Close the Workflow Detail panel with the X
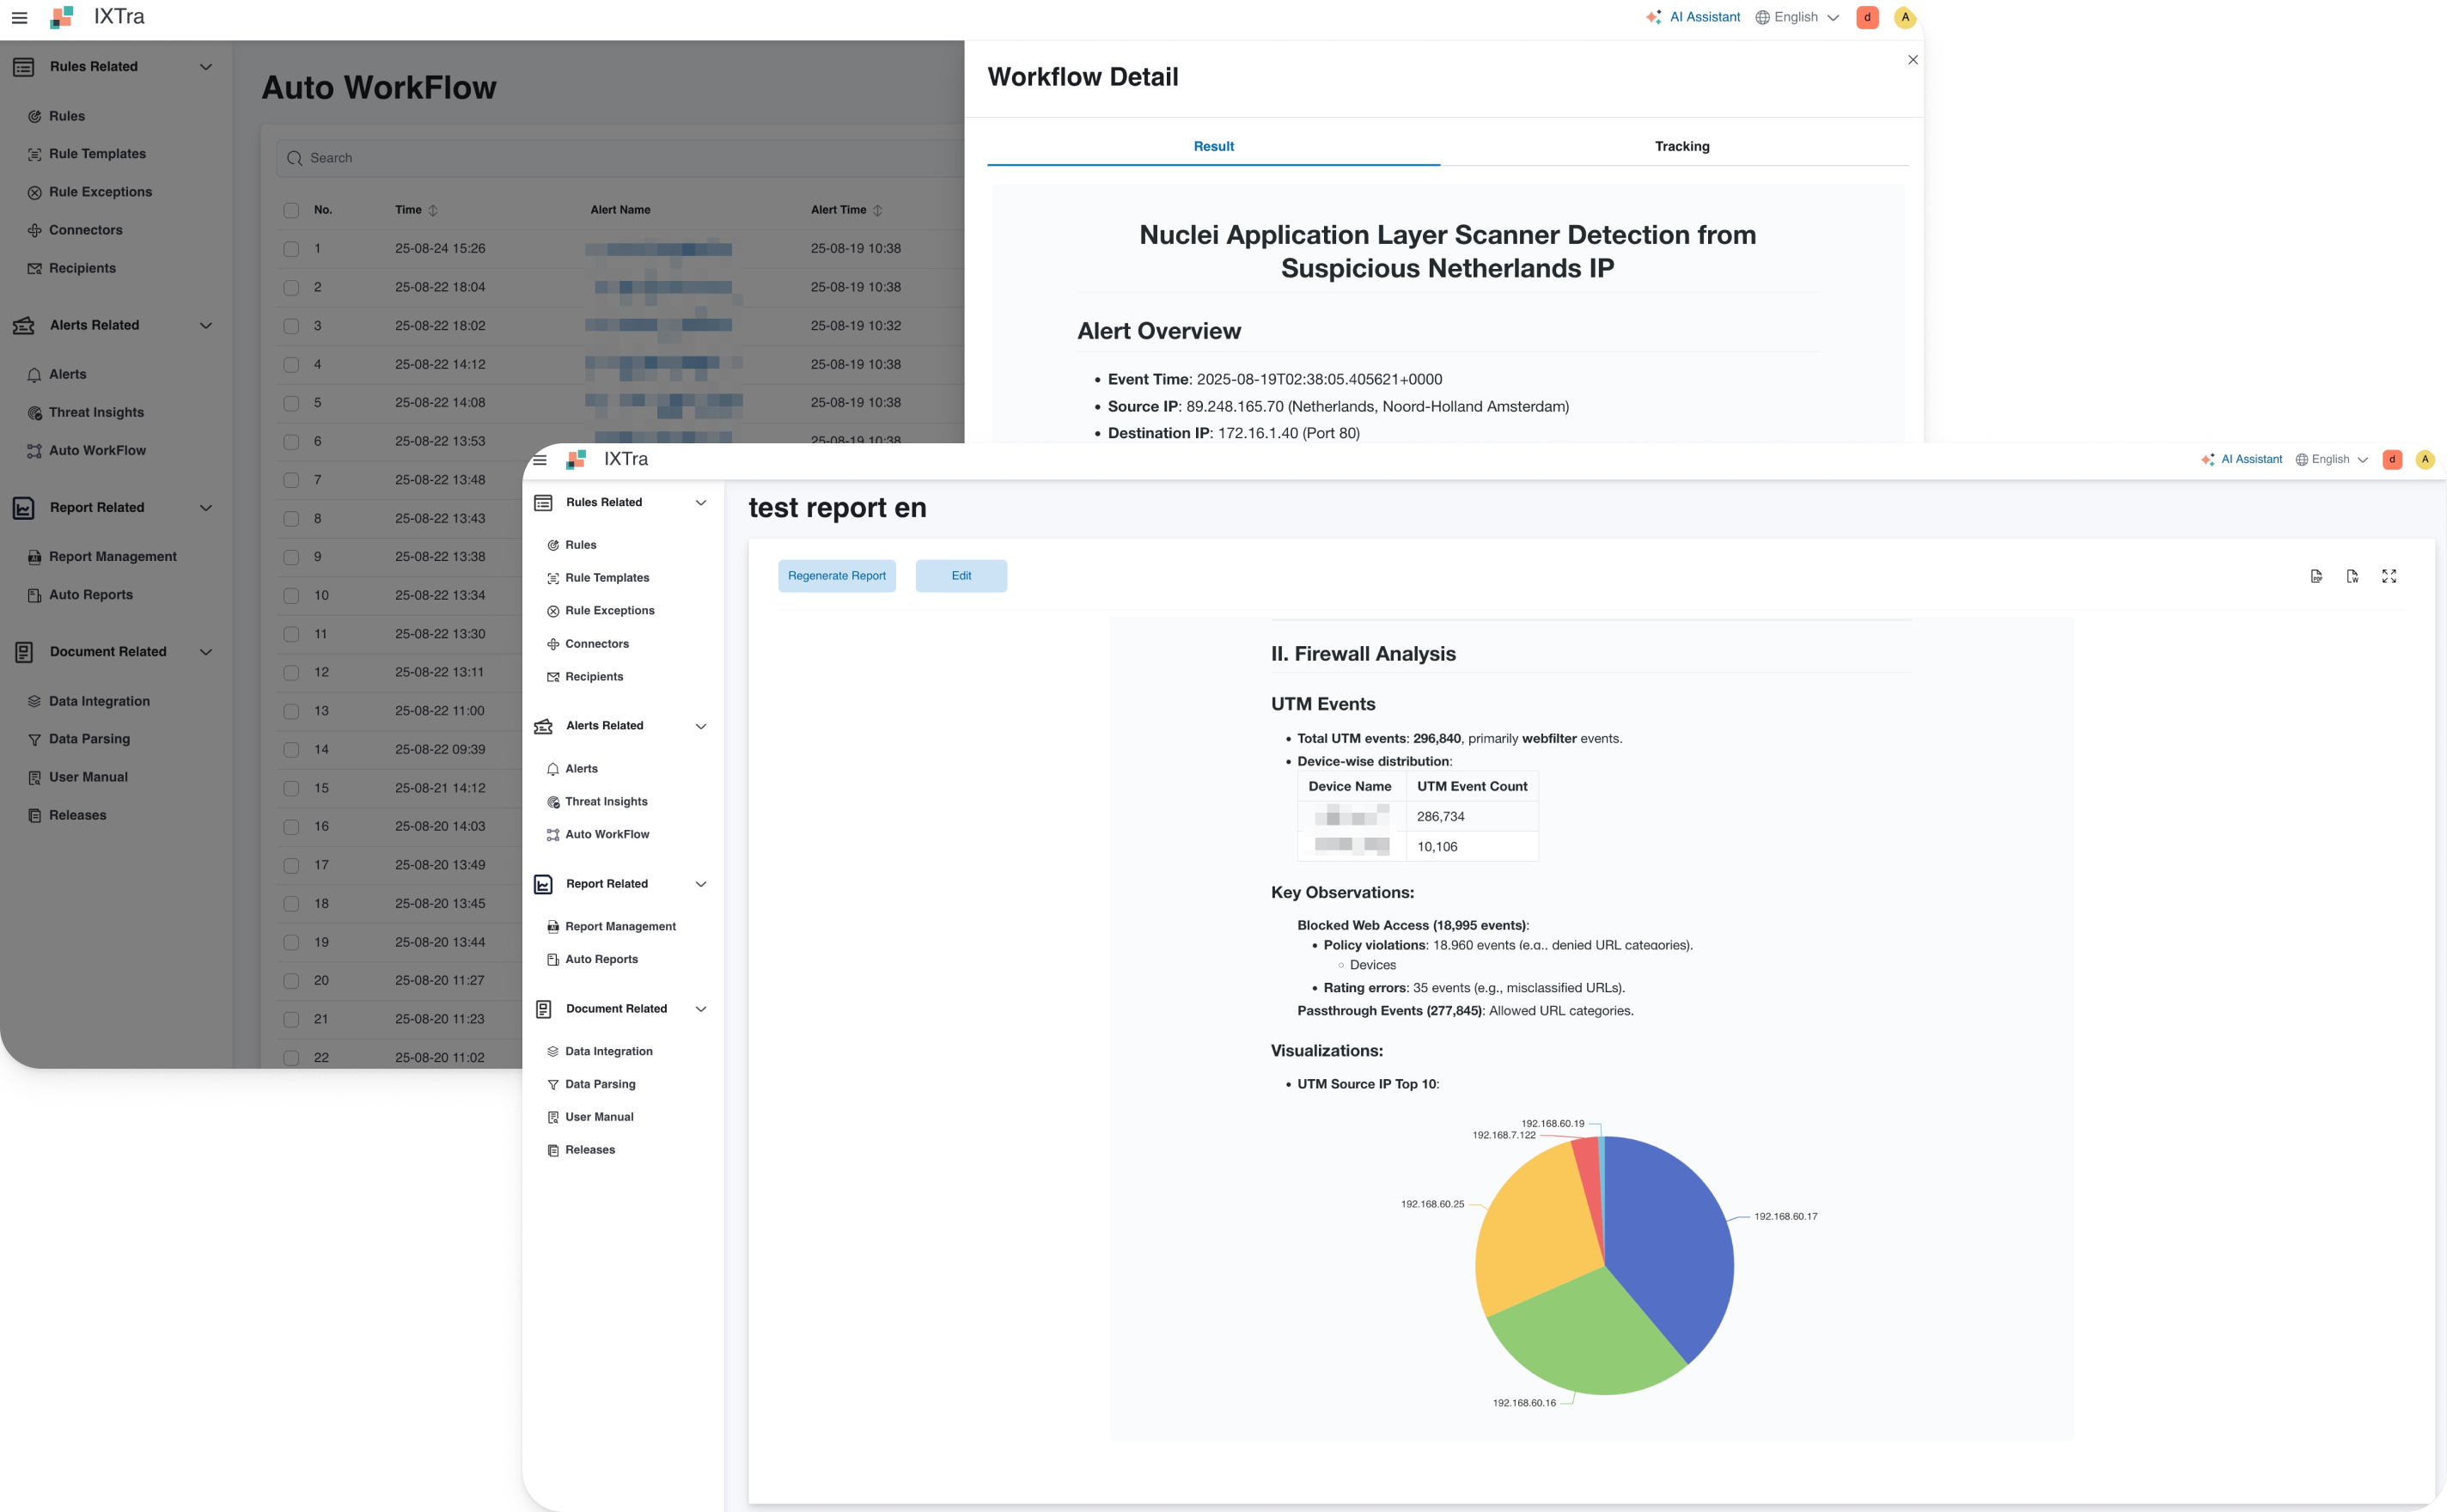2447x1512 pixels. pos(1912,60)
